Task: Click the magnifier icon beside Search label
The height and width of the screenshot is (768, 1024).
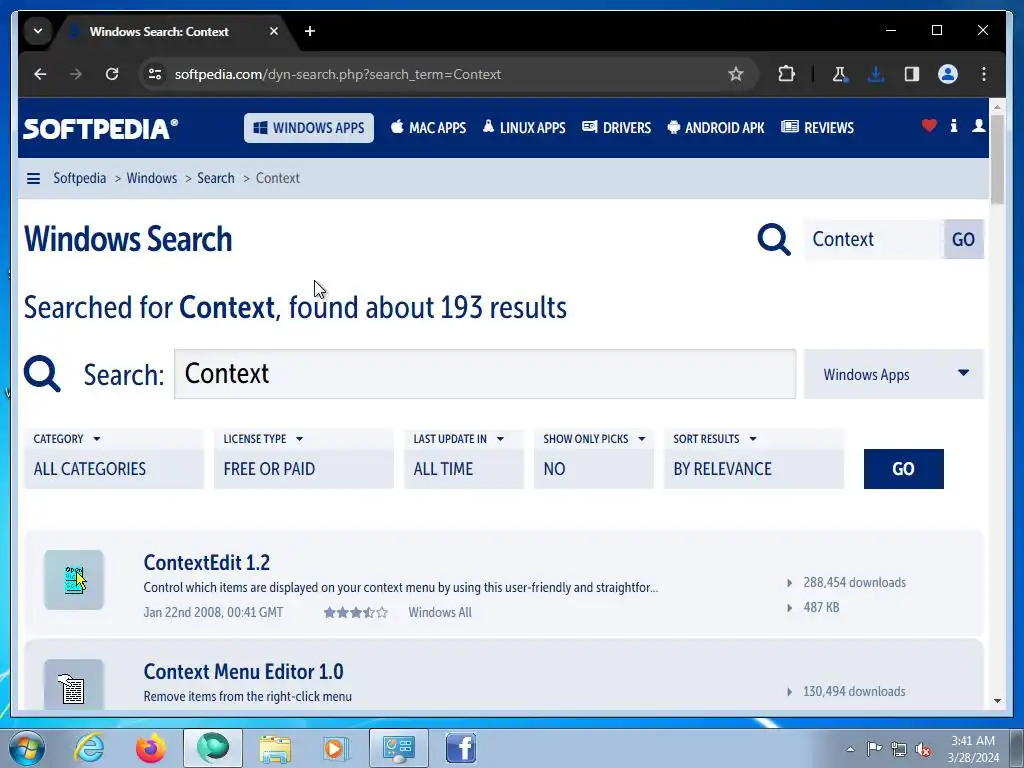Action: (x=42, y=374)
